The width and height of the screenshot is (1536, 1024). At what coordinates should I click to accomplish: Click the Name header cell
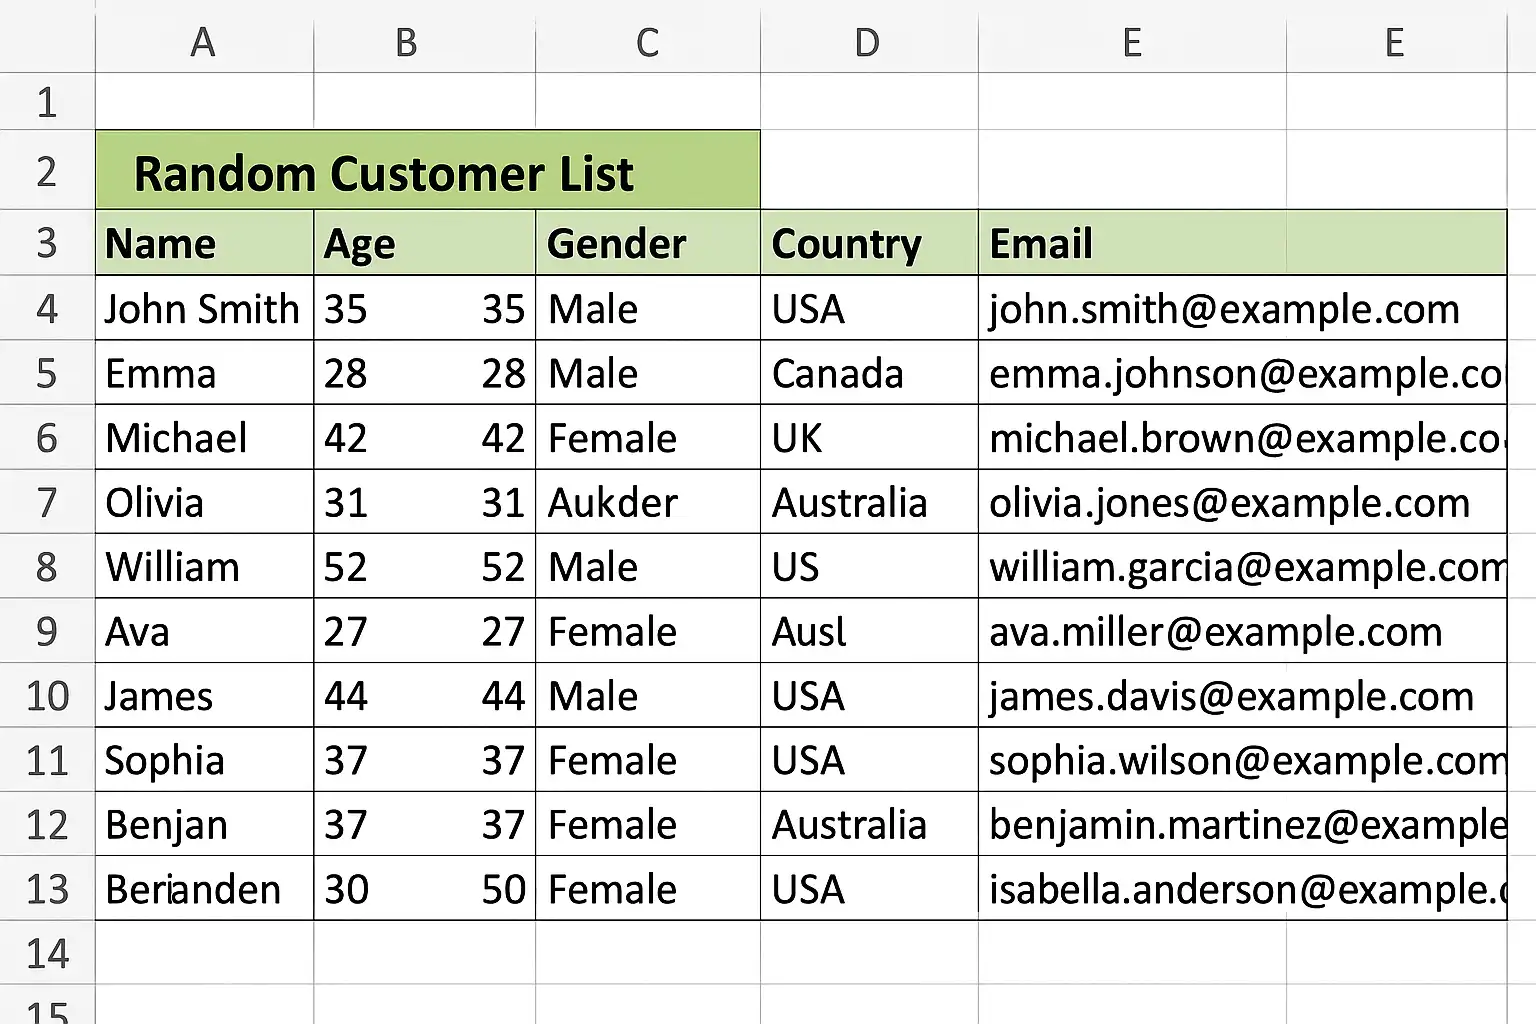pyautogui.click(x=204, y=244)
